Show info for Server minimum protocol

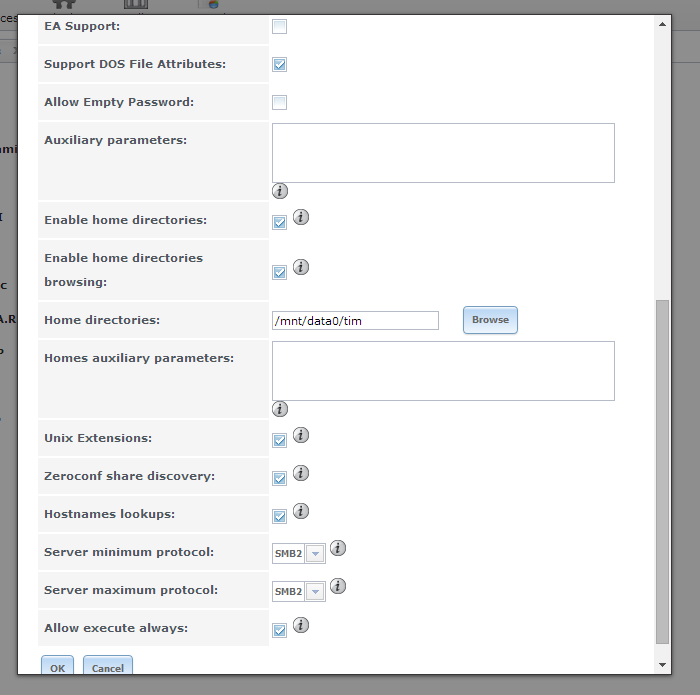338,548
